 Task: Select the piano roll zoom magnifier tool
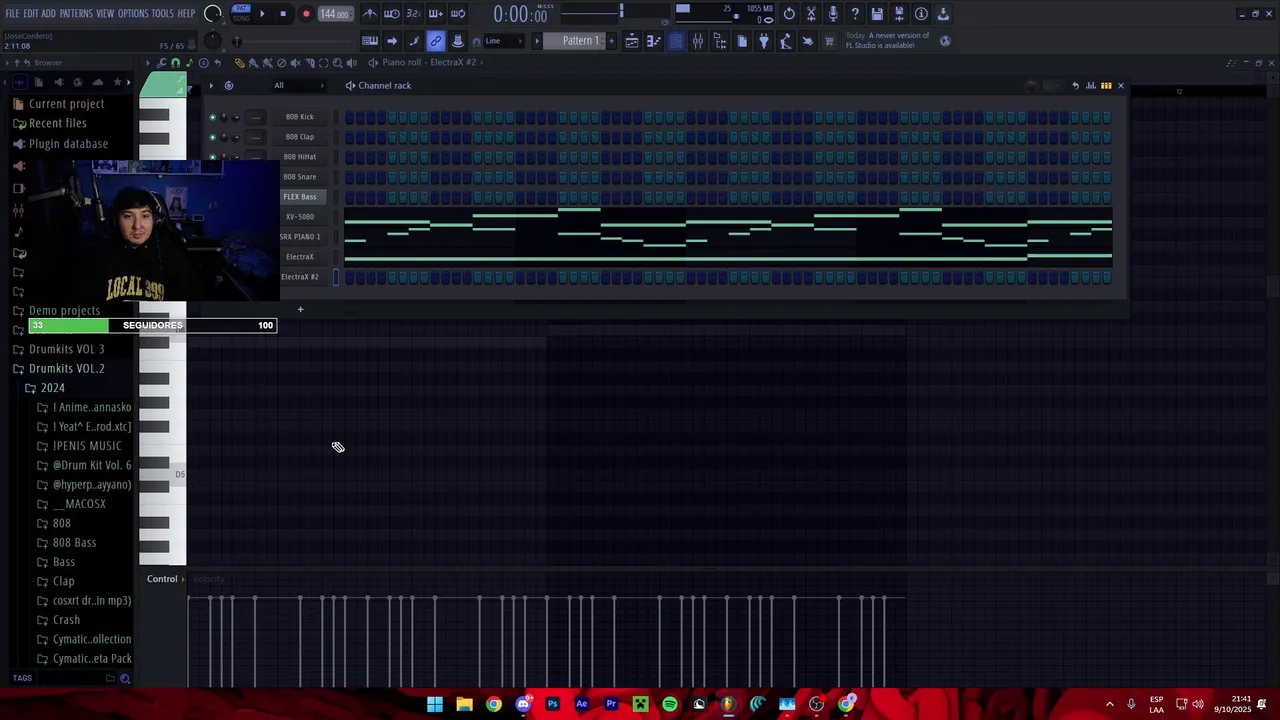pyautogui.click(x=337, y=63)
